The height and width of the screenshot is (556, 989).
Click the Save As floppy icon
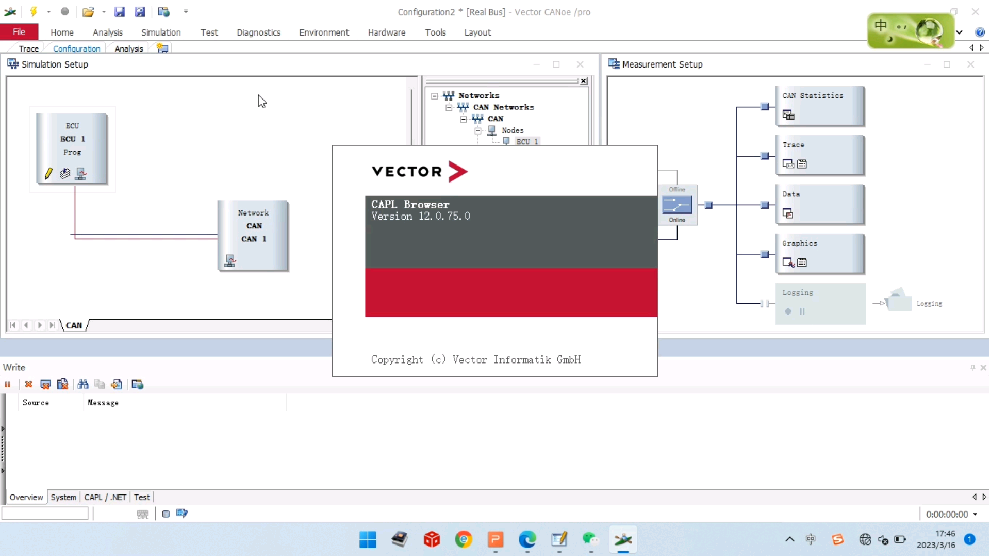[140, 11]
